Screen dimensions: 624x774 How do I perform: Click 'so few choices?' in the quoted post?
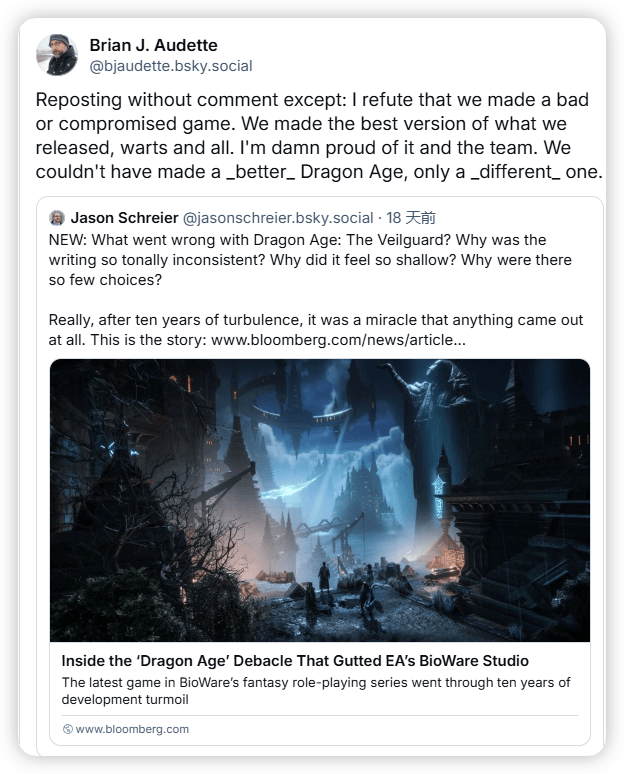pyautogui.click(x=105, y=280)
